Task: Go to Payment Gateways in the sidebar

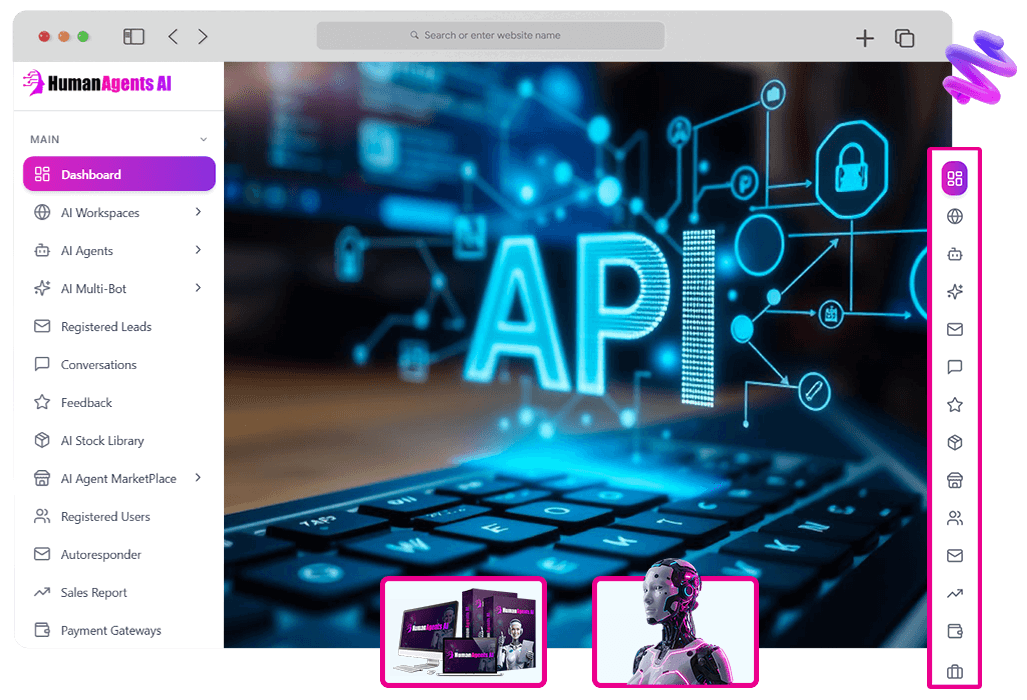Action: (110, 631)
